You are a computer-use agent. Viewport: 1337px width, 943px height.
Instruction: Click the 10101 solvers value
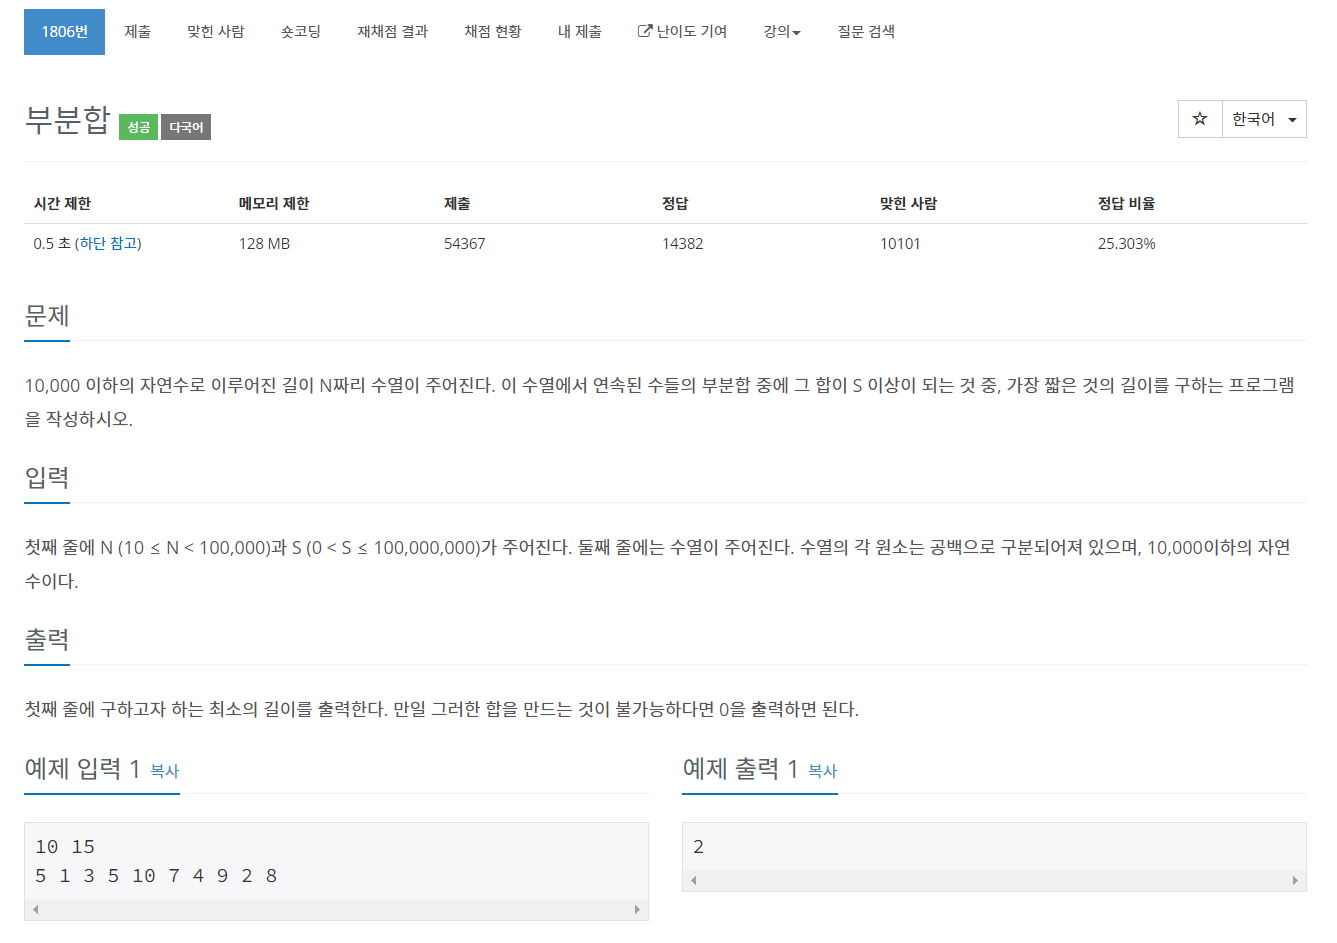[900, 244]
